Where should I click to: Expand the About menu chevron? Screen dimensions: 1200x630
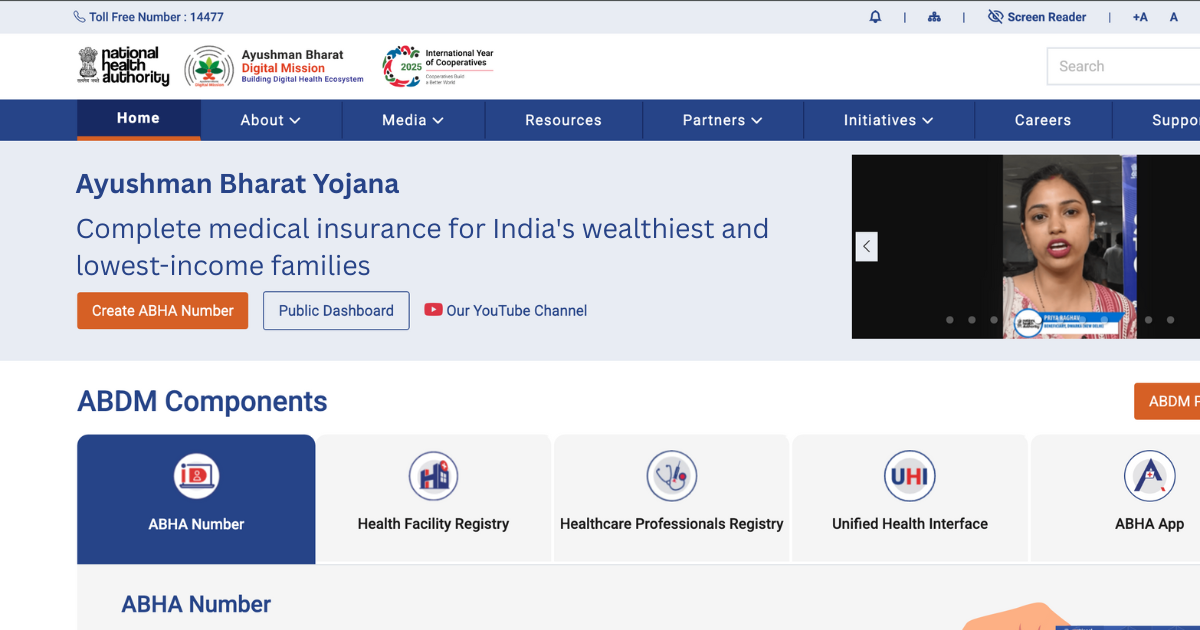click(x=295, y=121)
